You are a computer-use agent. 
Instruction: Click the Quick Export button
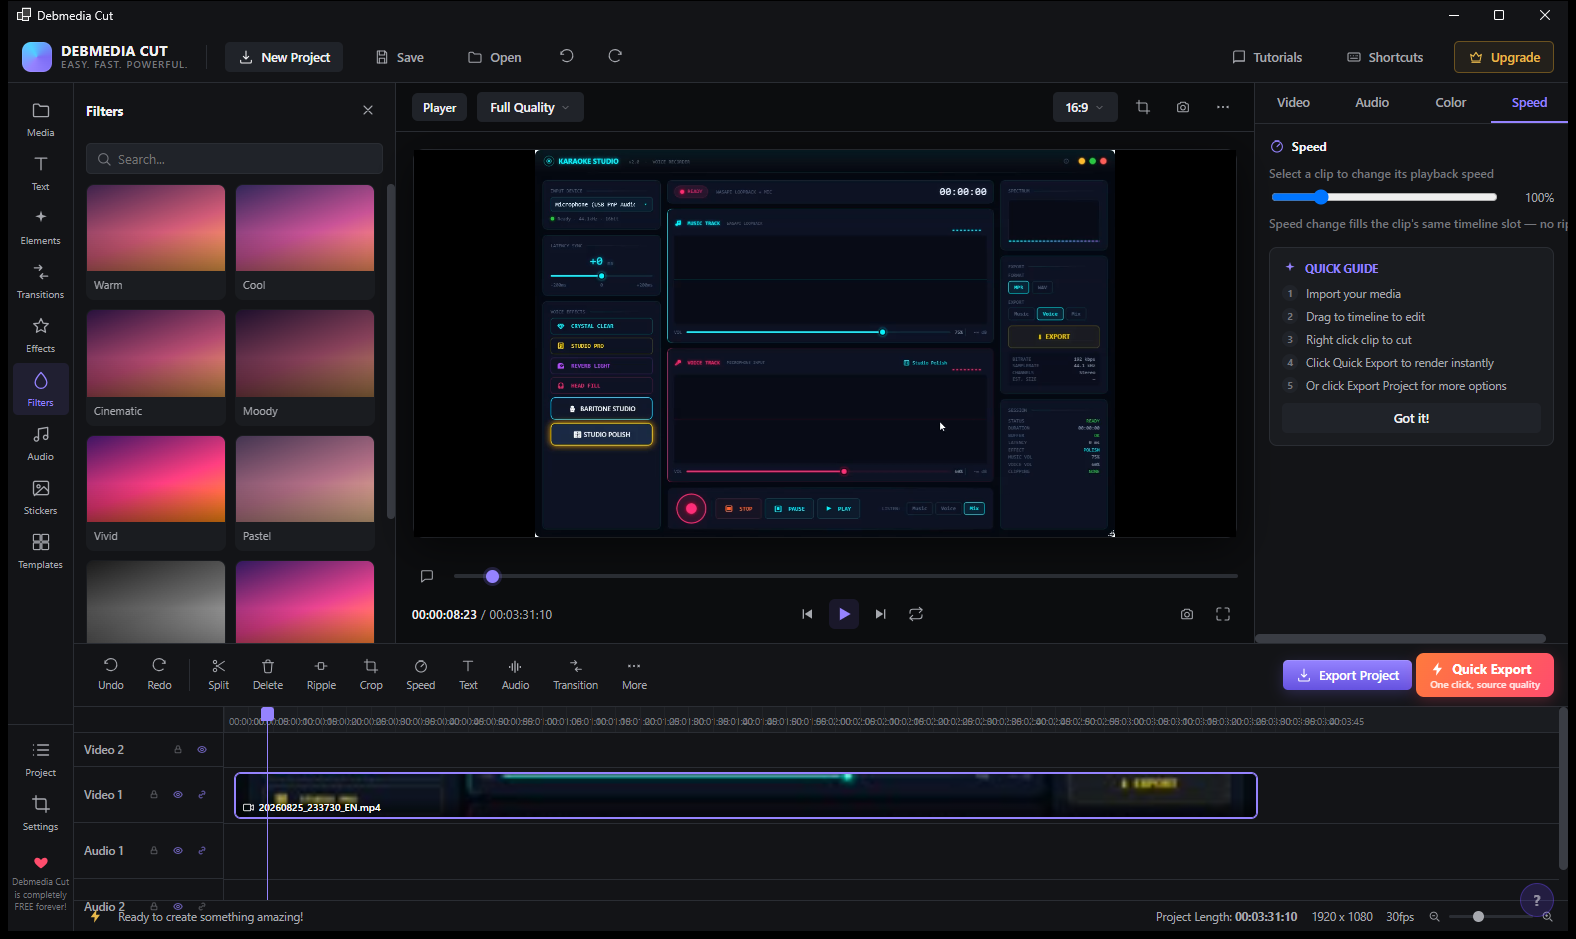click(1485, 675)
